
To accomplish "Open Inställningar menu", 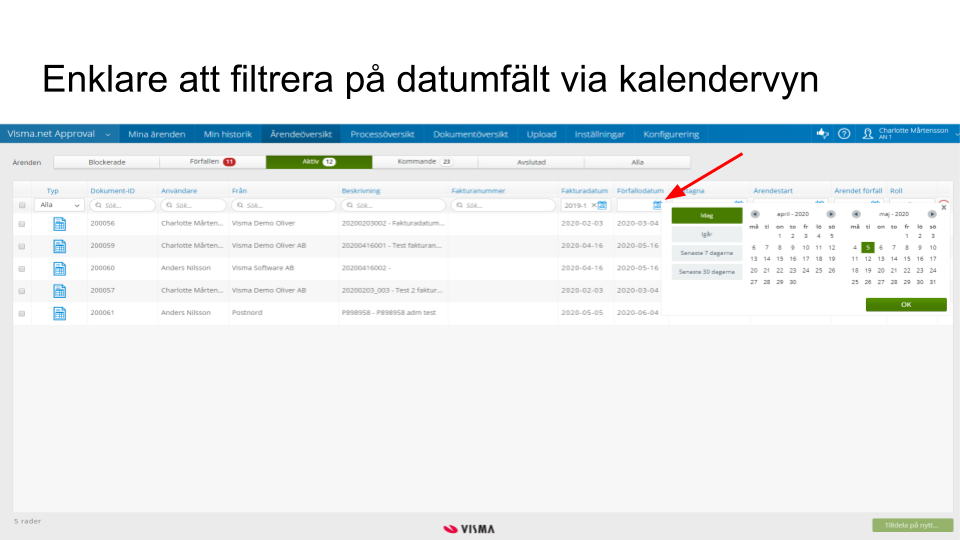I will pyautogui.click(x=599, y=134).
